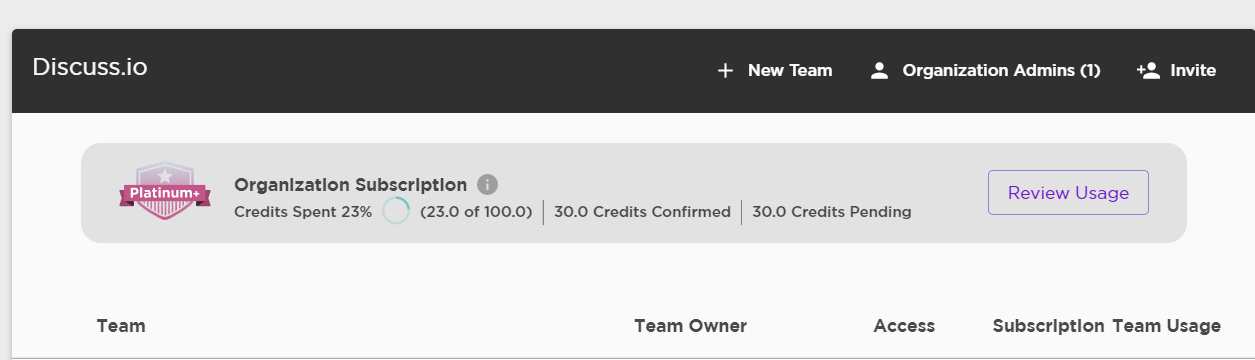Sort by the Team Owner column header
Viewport: 1255px width, 360px height.
click(x=690, y=326)
